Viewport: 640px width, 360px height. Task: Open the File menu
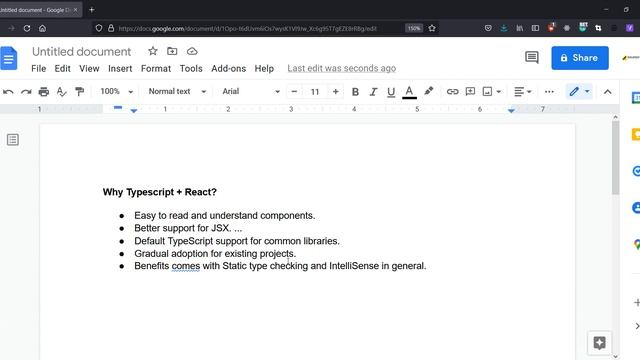[39, 69]
